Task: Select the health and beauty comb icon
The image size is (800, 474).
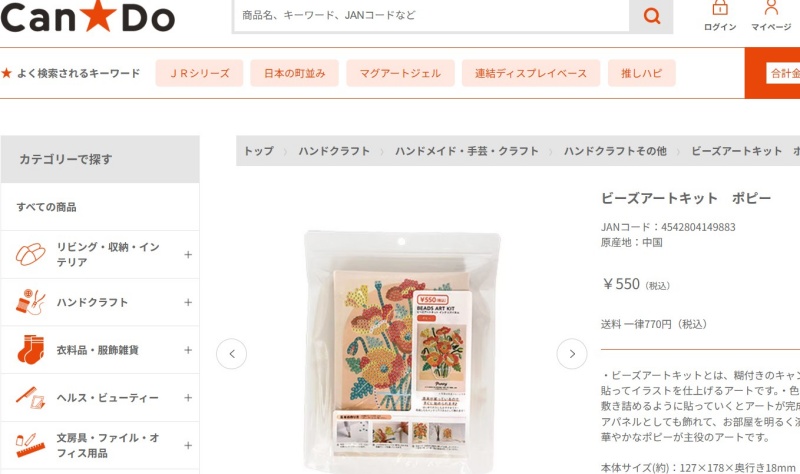Action: (30, 397)
